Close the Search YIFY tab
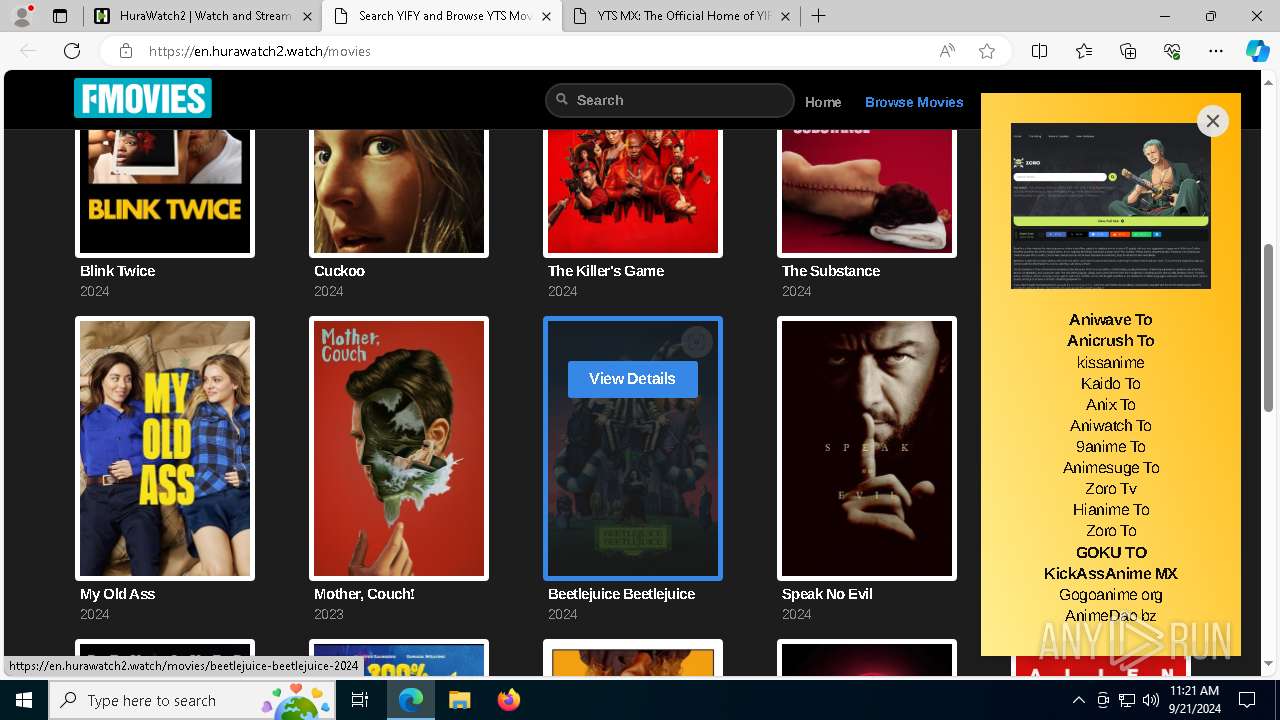 point(546,16)
